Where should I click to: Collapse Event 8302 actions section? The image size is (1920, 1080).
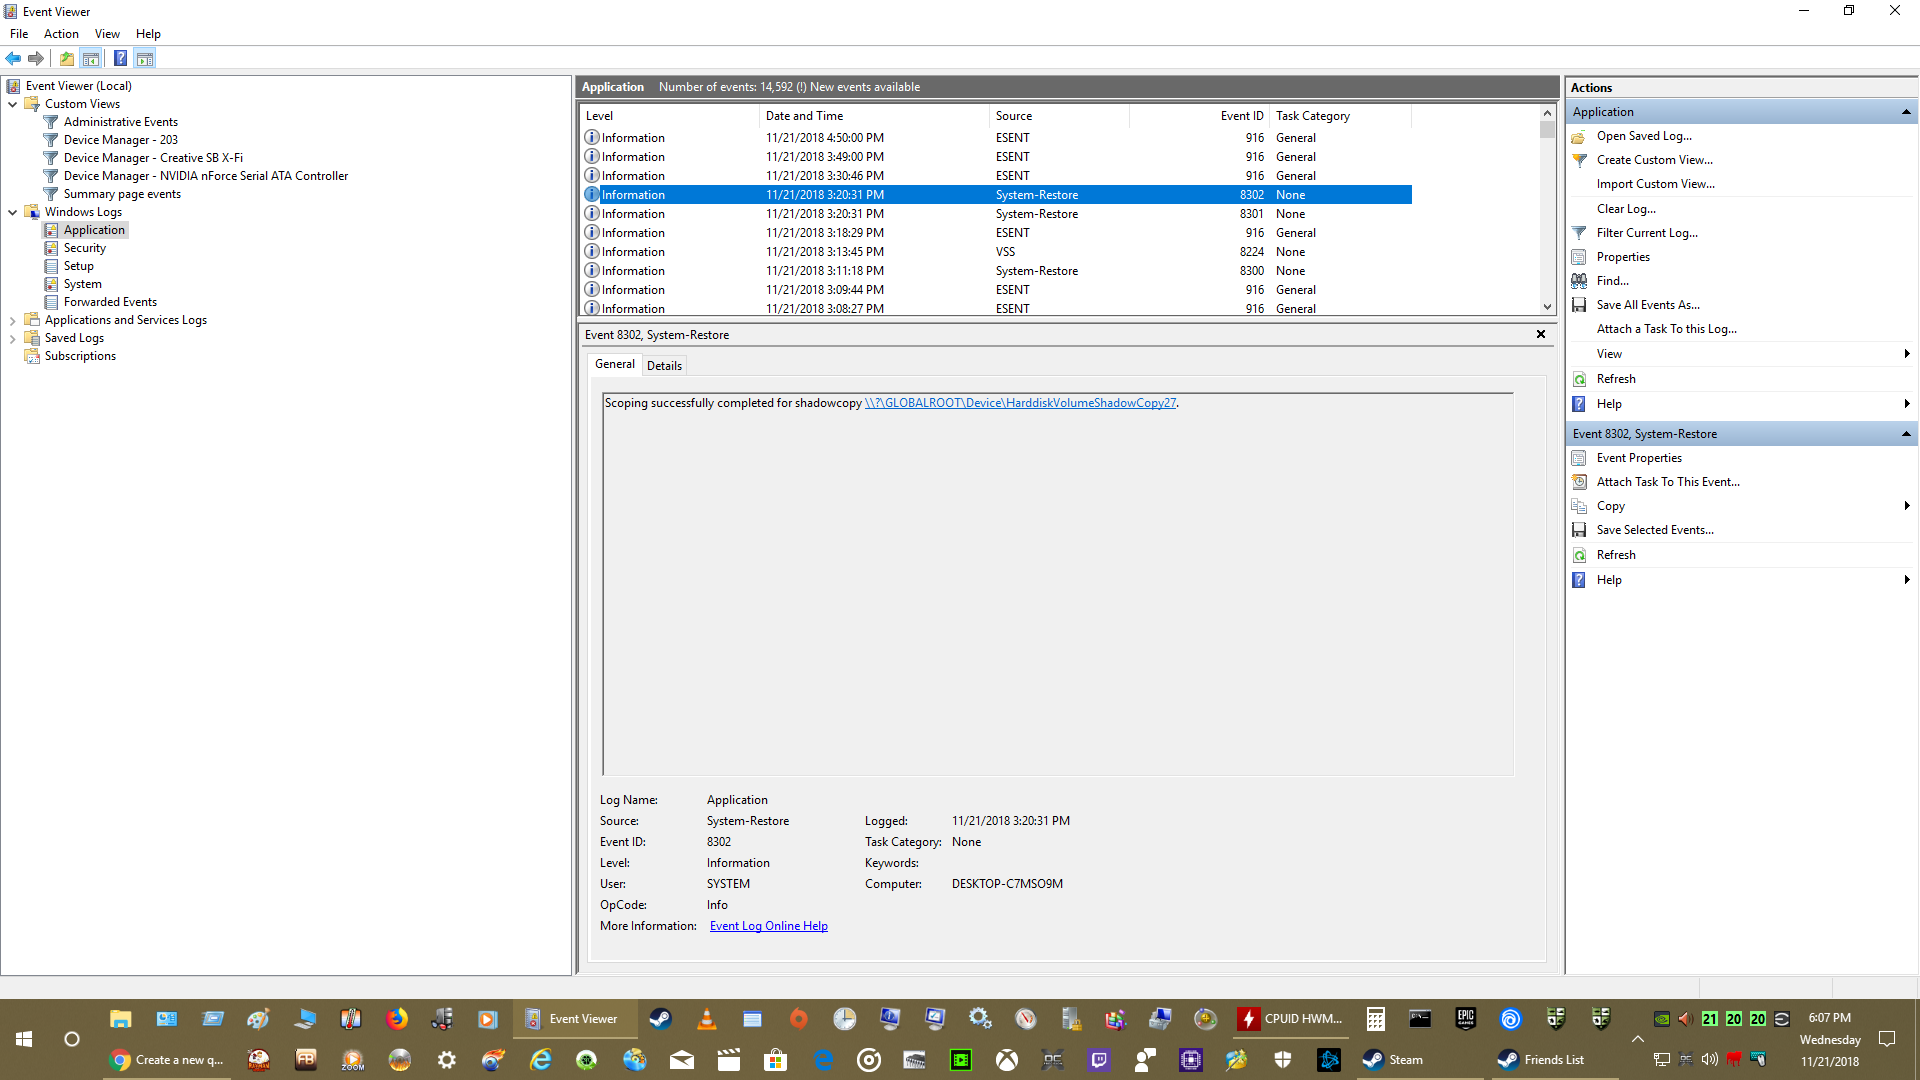pyautogui.click(x=1906, y=434)
